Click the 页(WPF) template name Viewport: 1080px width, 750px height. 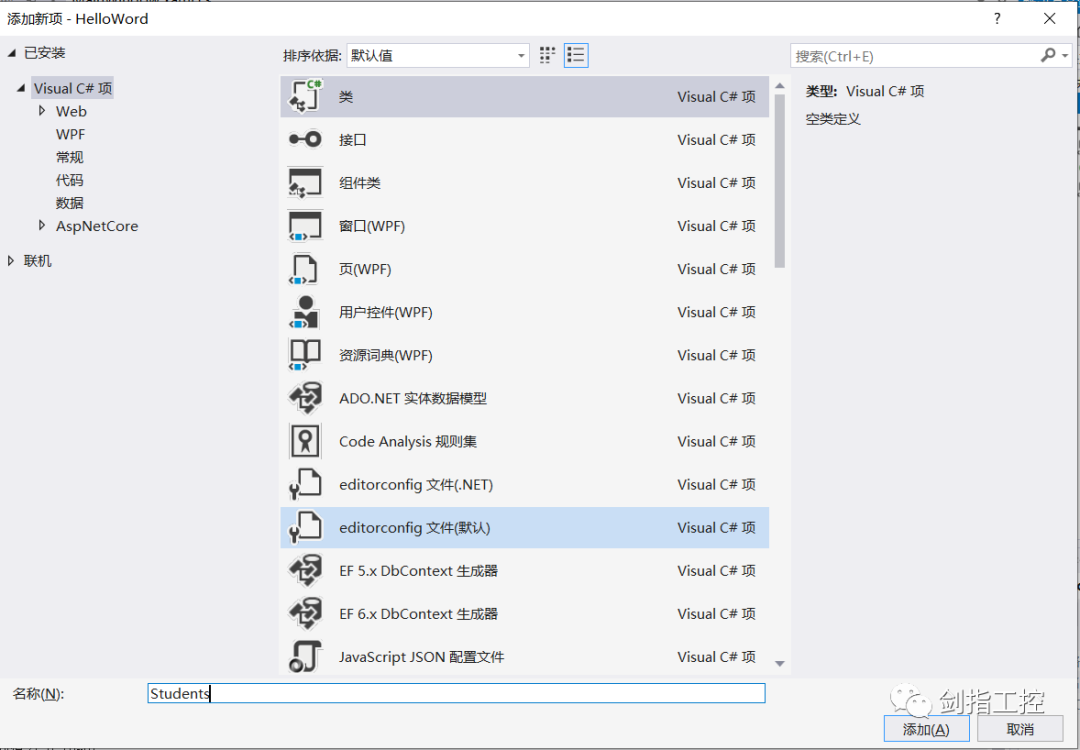tap(365, 269)
